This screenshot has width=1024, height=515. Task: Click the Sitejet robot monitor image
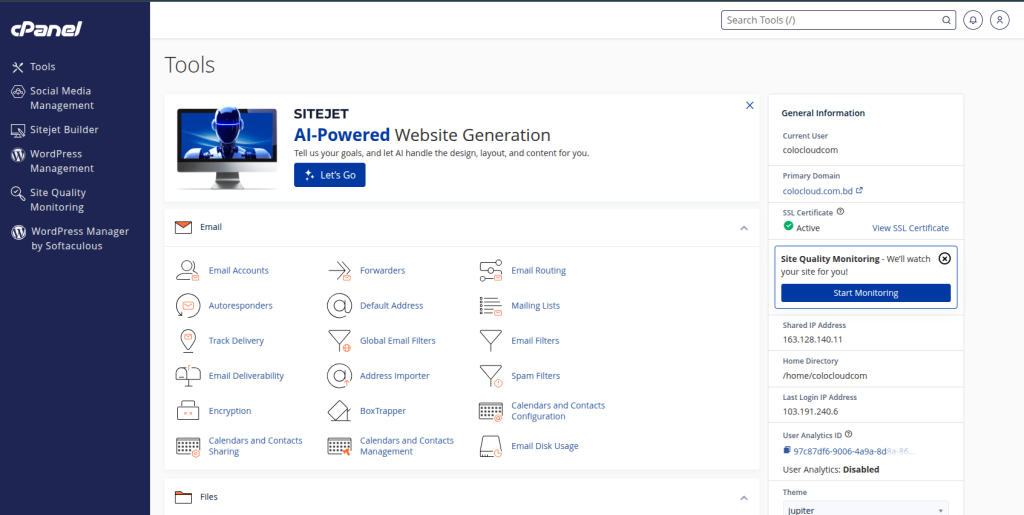227,149
